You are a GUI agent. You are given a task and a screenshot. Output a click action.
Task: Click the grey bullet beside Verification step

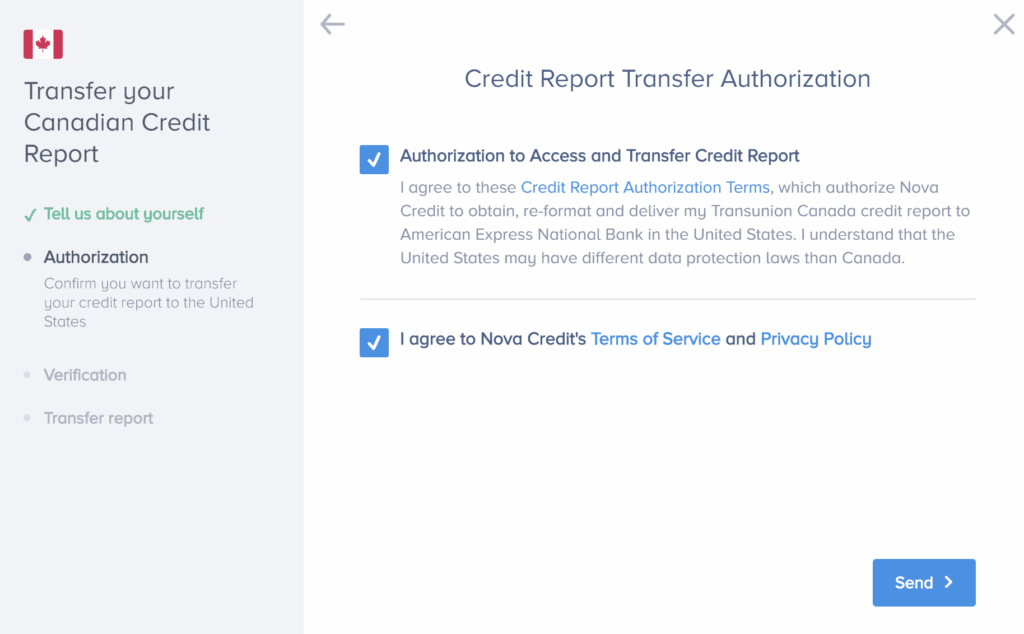tap(28, 375)
